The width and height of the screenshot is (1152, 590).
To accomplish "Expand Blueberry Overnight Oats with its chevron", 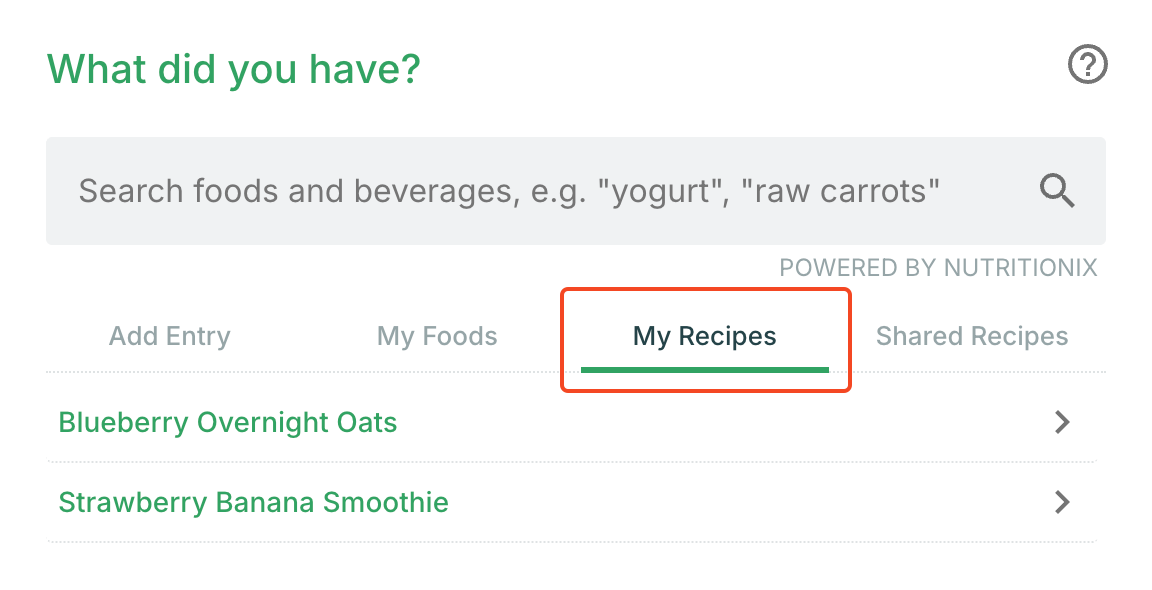I will [1062, 422].
